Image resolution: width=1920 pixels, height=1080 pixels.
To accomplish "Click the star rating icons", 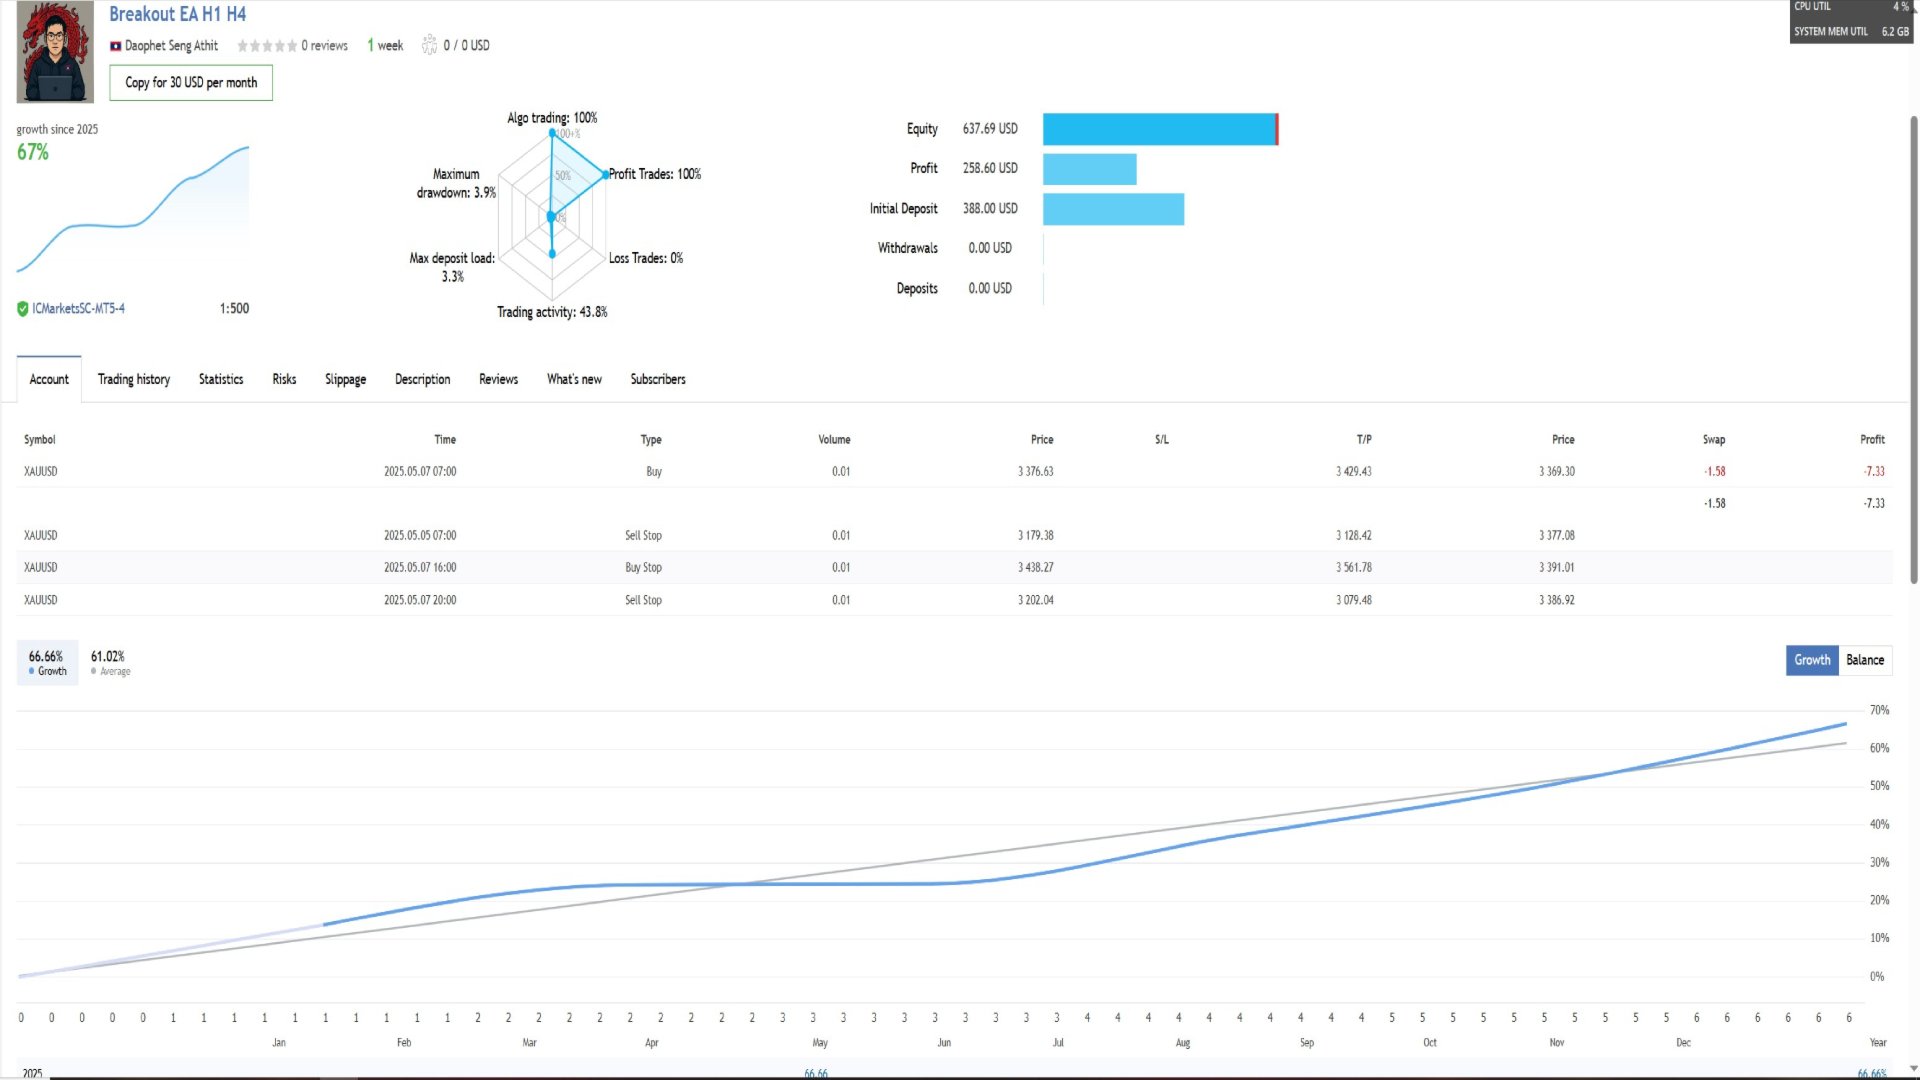I will [x=267, y=46].
